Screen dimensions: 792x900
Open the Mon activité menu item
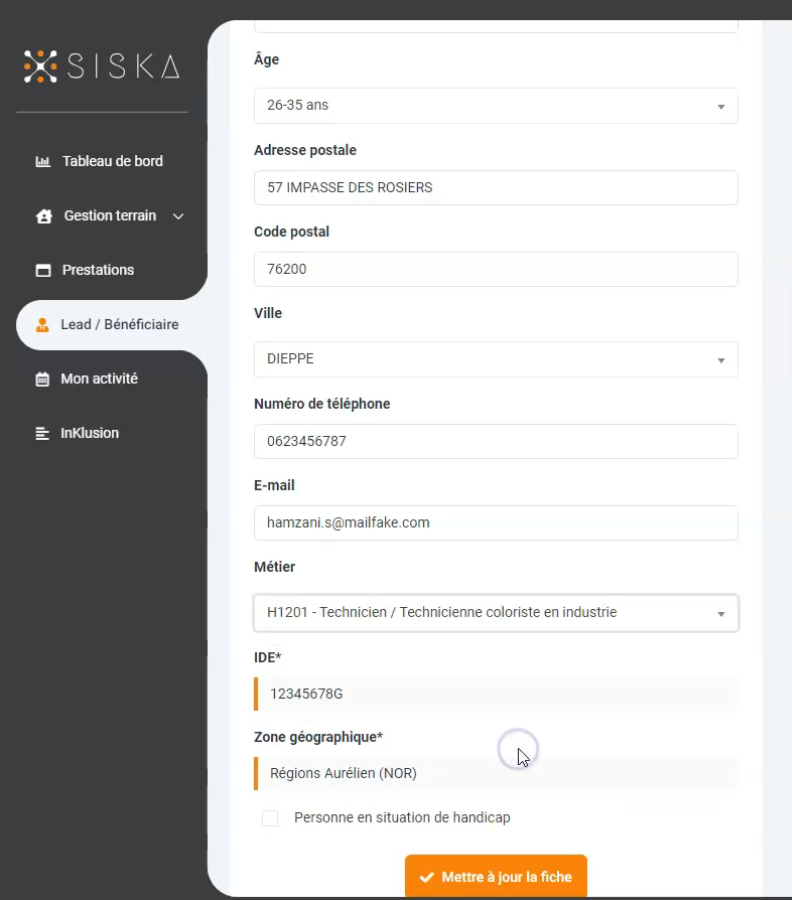click(x=99, y=379)
